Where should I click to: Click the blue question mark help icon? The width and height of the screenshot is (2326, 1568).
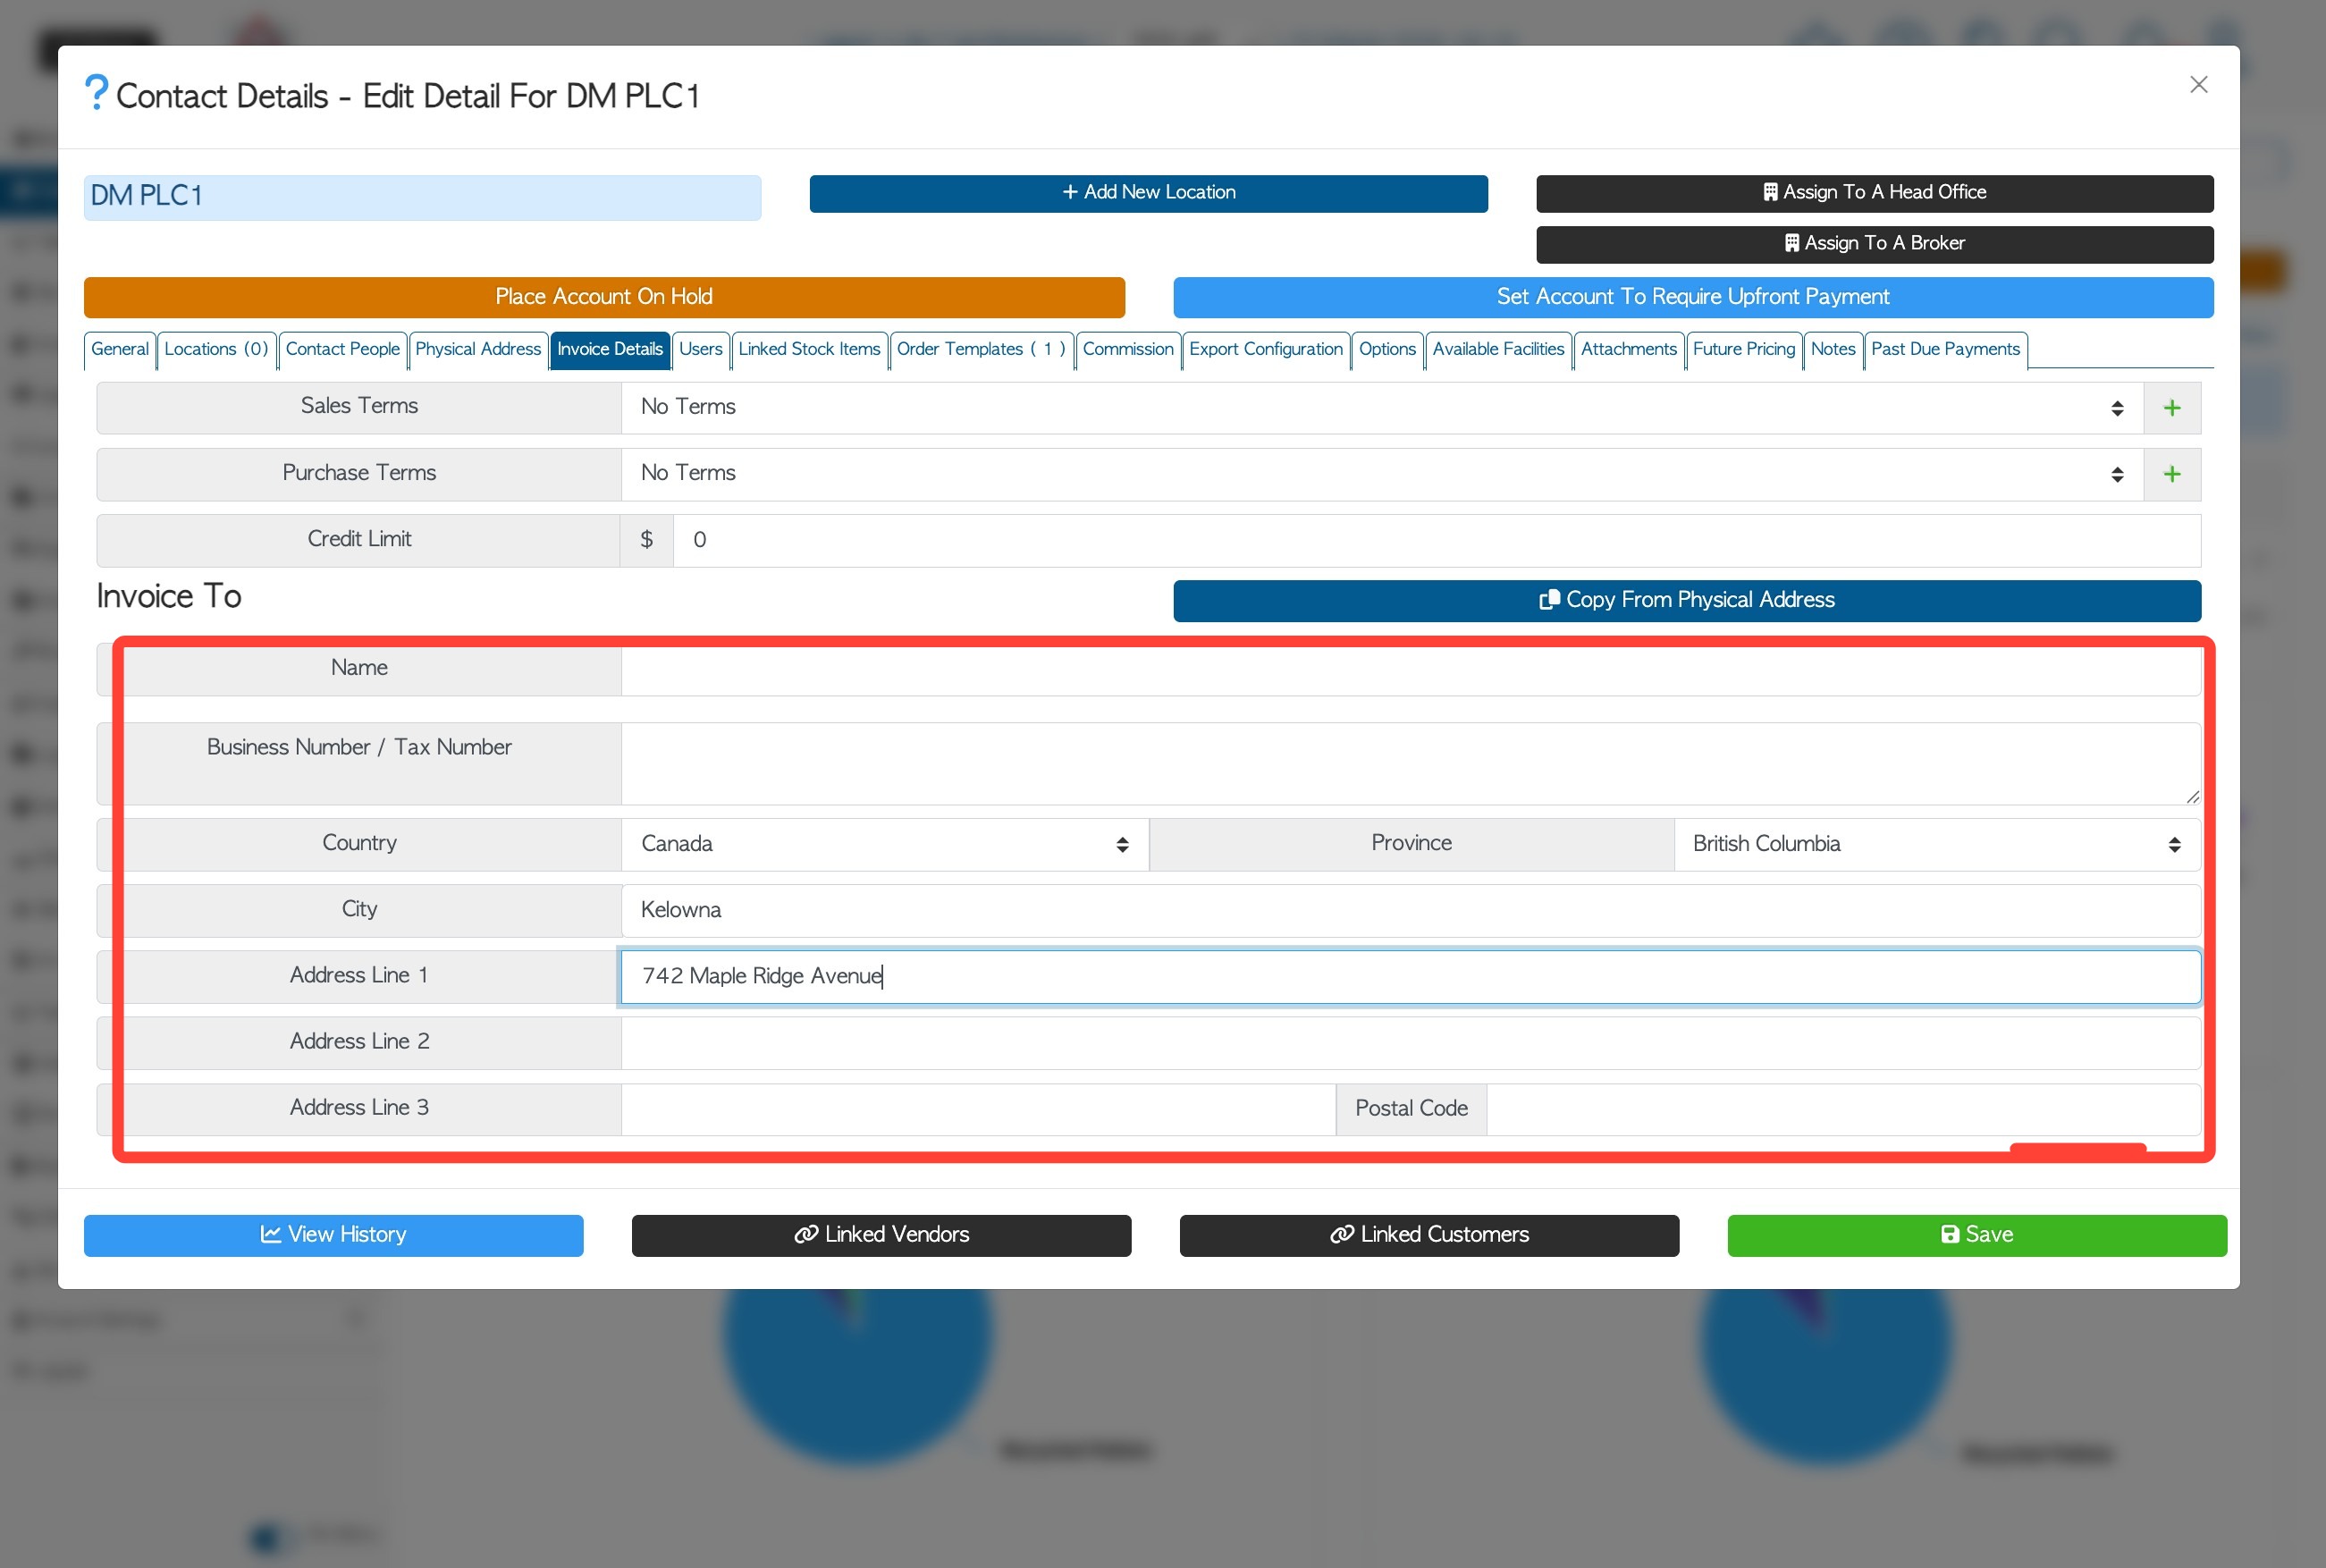pos(96,93)
